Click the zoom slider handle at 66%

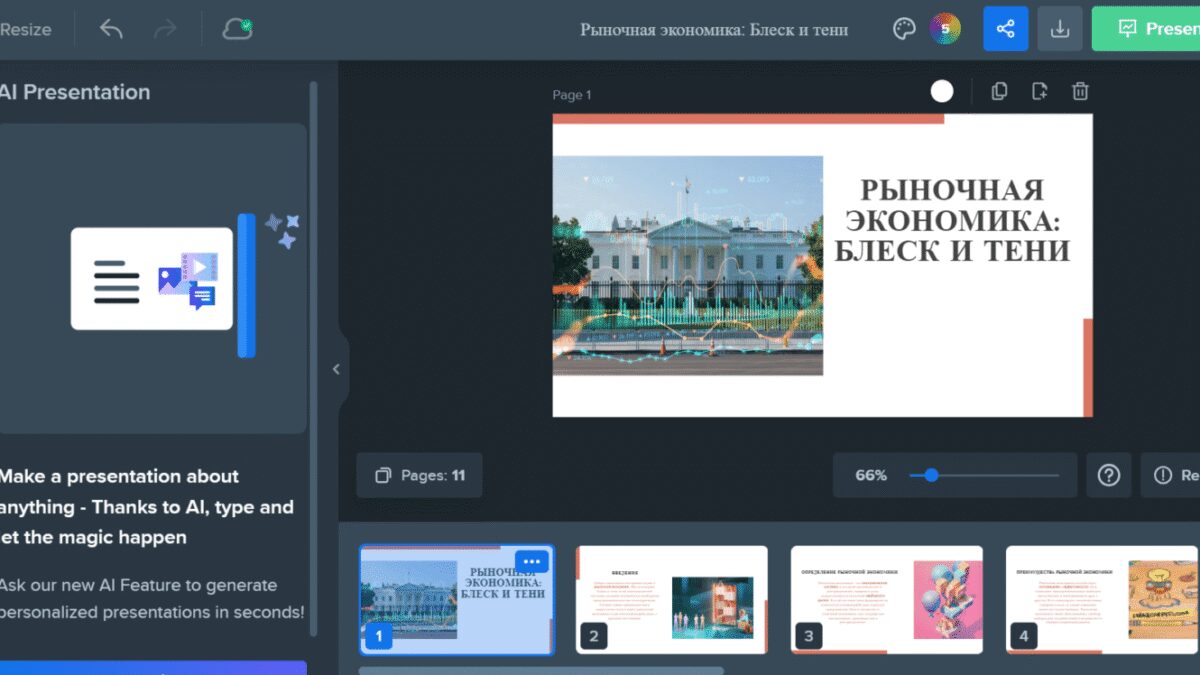[931, 476]
